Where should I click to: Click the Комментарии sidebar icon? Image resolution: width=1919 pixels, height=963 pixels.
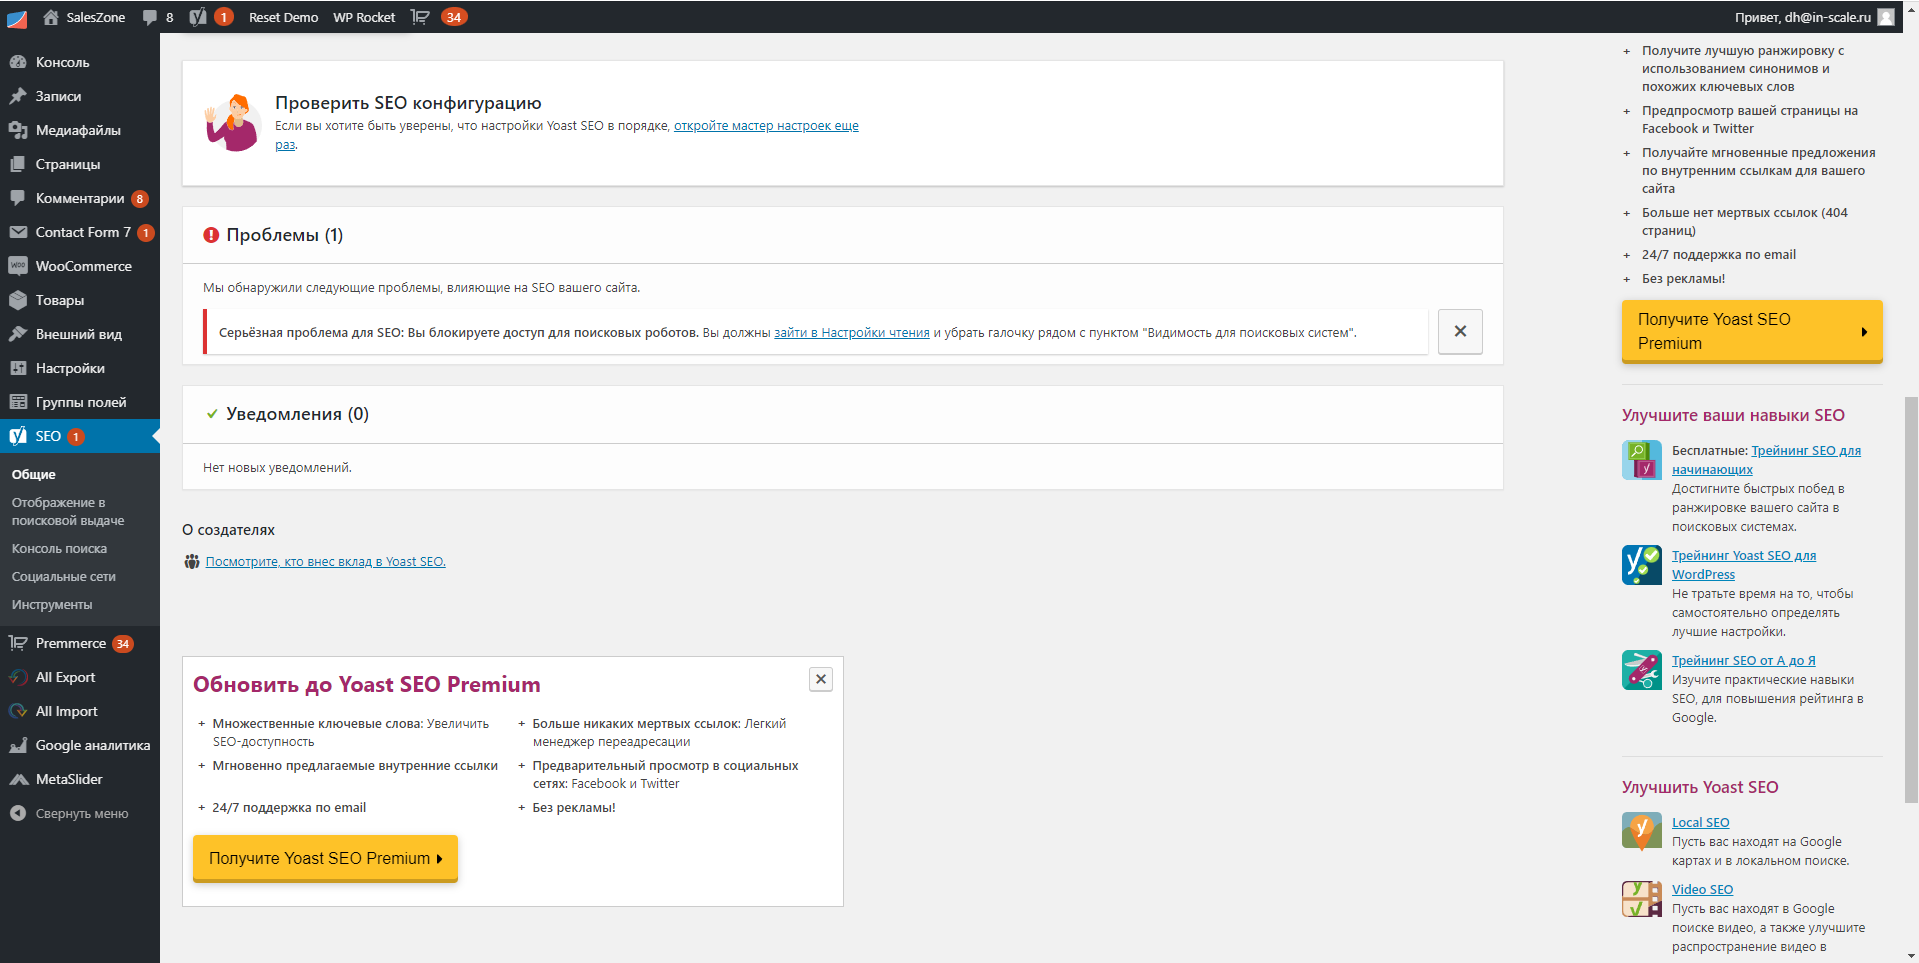(18, 198)
